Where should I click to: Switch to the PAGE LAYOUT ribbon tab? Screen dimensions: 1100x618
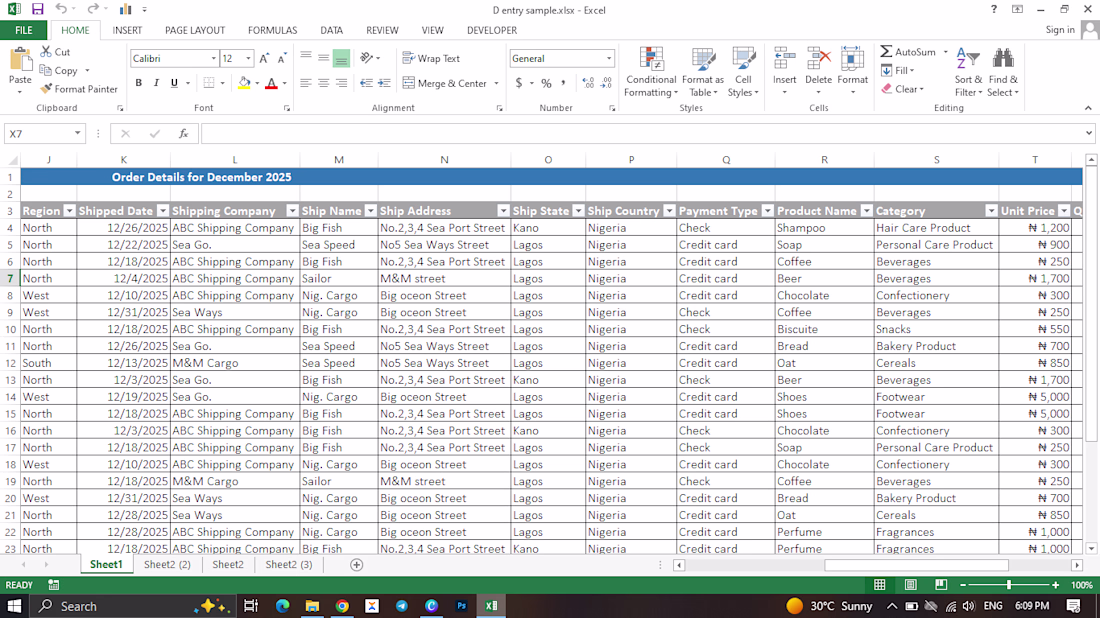195,30
